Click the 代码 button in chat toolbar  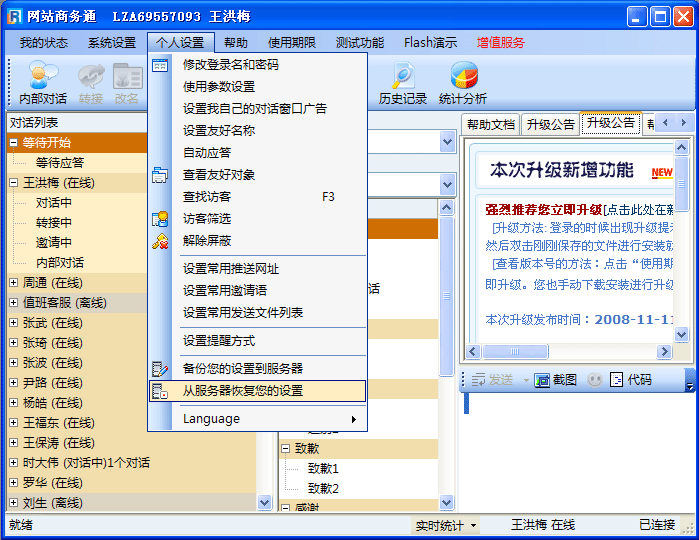point(629,380)
